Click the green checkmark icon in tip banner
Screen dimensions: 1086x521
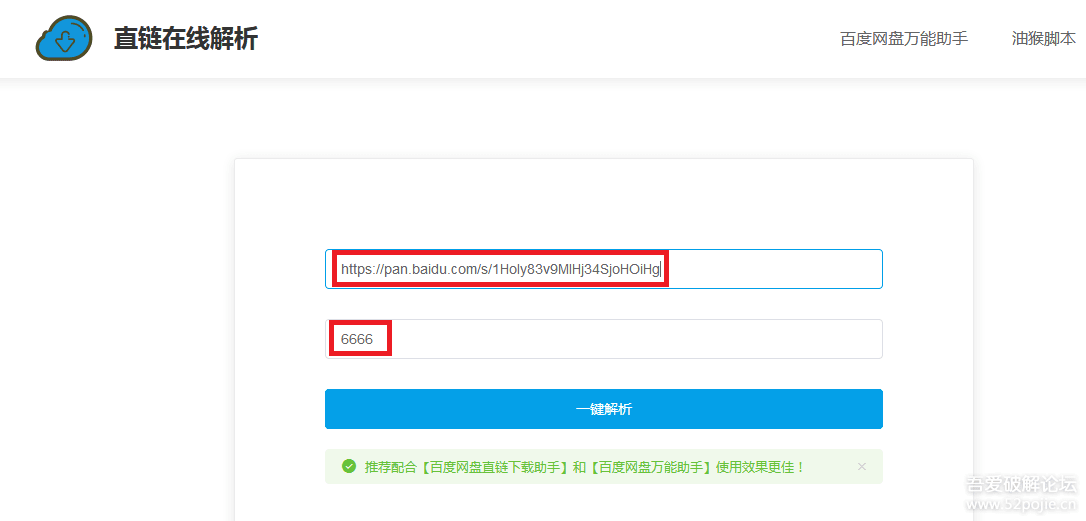[x=349, y=466]
